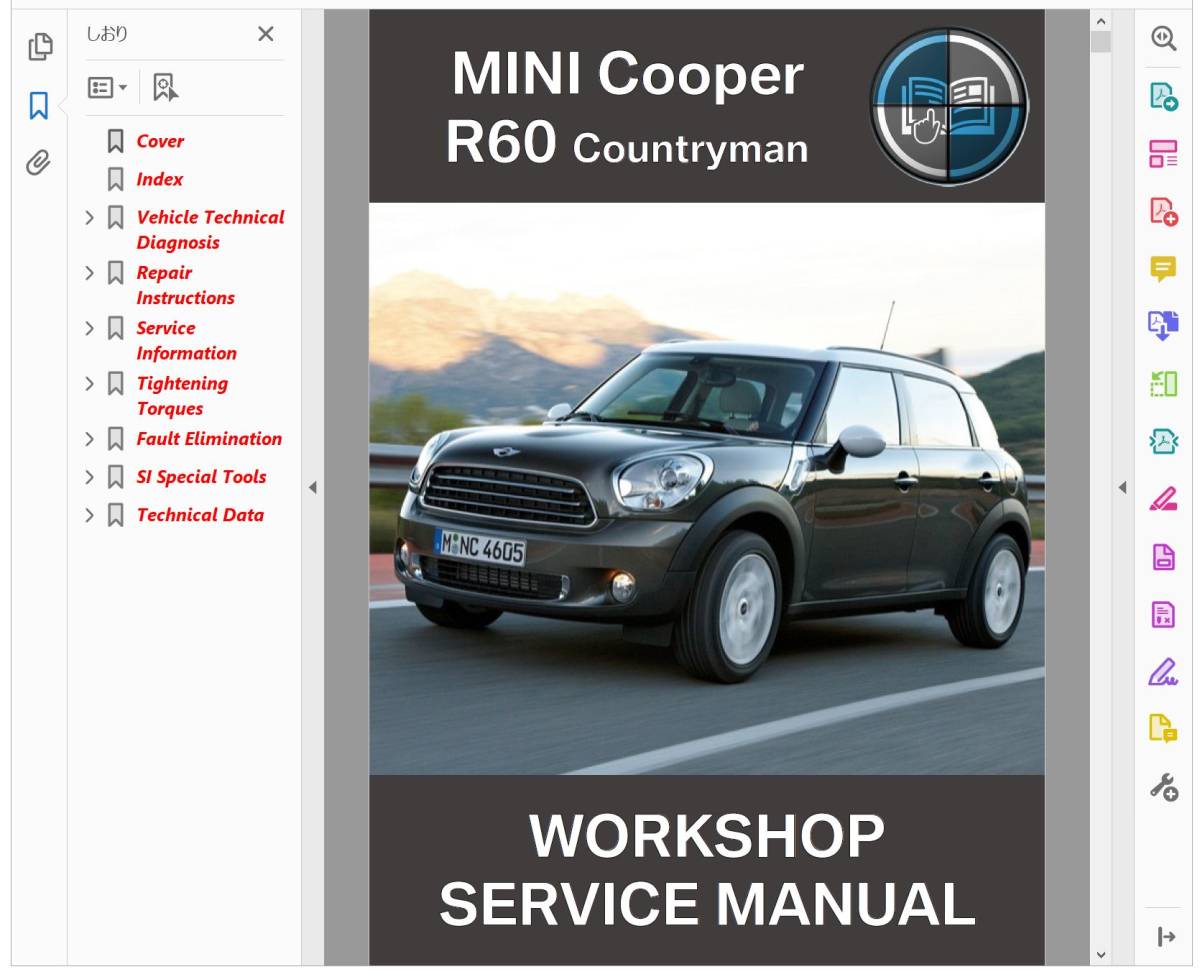Expand the Fault Elimination chevron
Viewport: 1200px width, 977px height.
coord(89,438)
